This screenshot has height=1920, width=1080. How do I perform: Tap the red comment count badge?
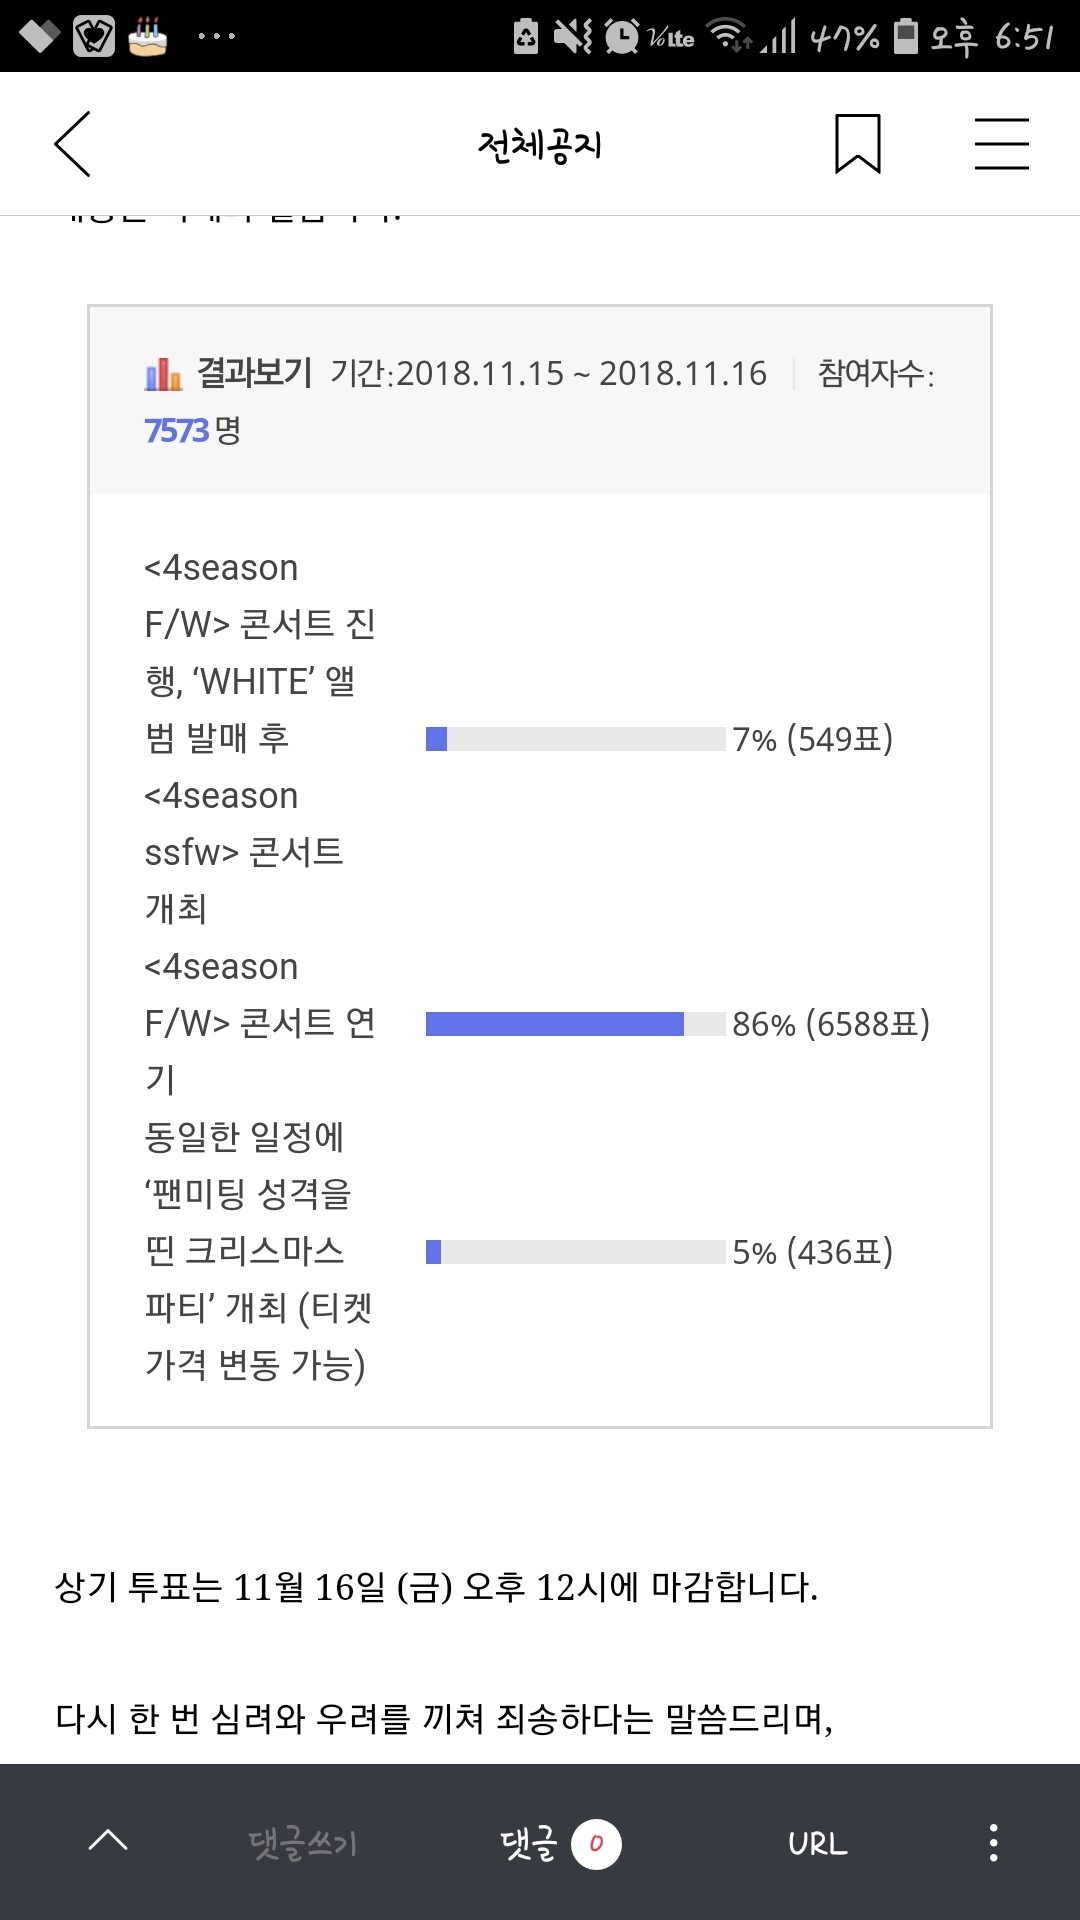point(596,1843)
